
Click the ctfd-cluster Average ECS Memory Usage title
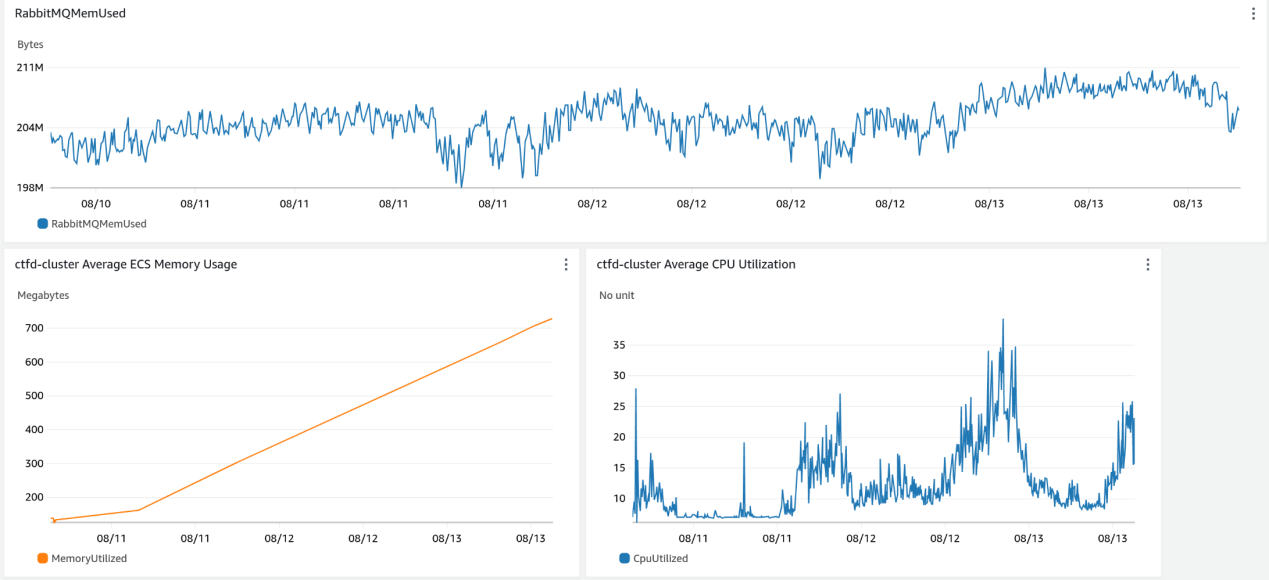(125, 265)
